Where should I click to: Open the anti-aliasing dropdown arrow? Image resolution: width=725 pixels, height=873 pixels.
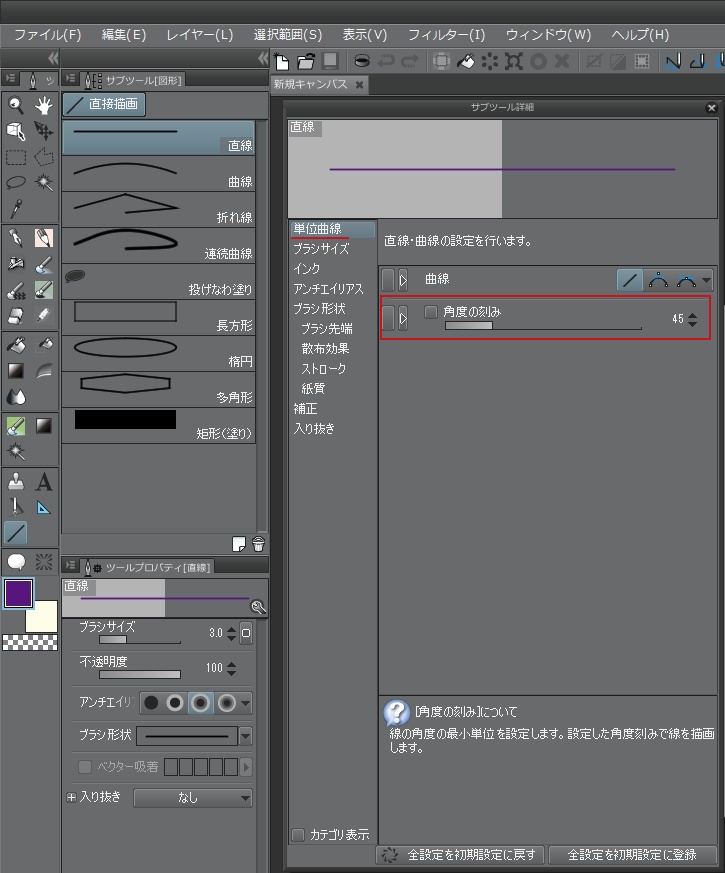coord(246,703)
